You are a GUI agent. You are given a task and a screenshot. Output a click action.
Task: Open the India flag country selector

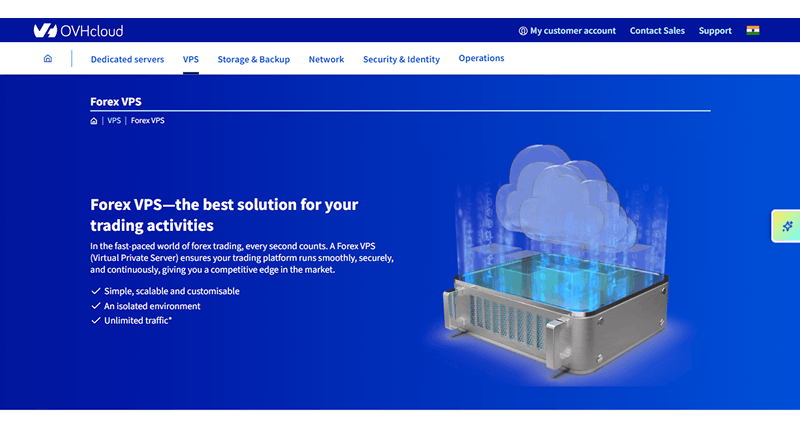[x=753, y=31]
